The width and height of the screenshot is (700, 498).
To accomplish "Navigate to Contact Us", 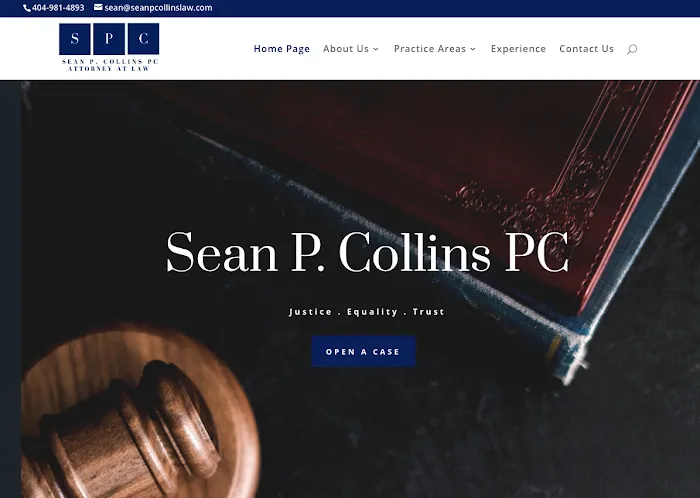I will [x=587, y=49].
